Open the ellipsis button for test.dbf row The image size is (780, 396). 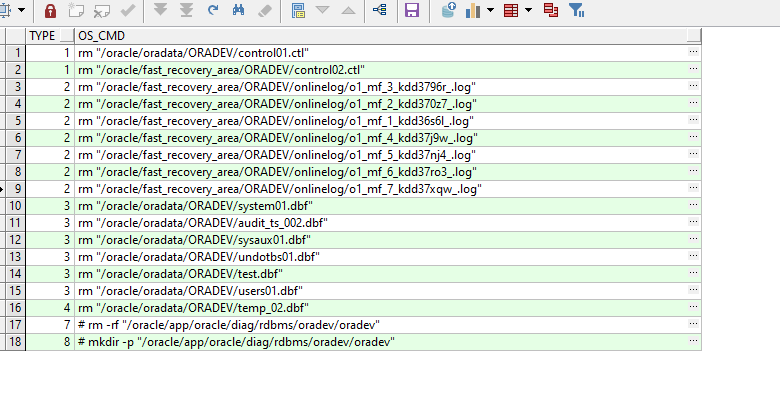point(693,273)
